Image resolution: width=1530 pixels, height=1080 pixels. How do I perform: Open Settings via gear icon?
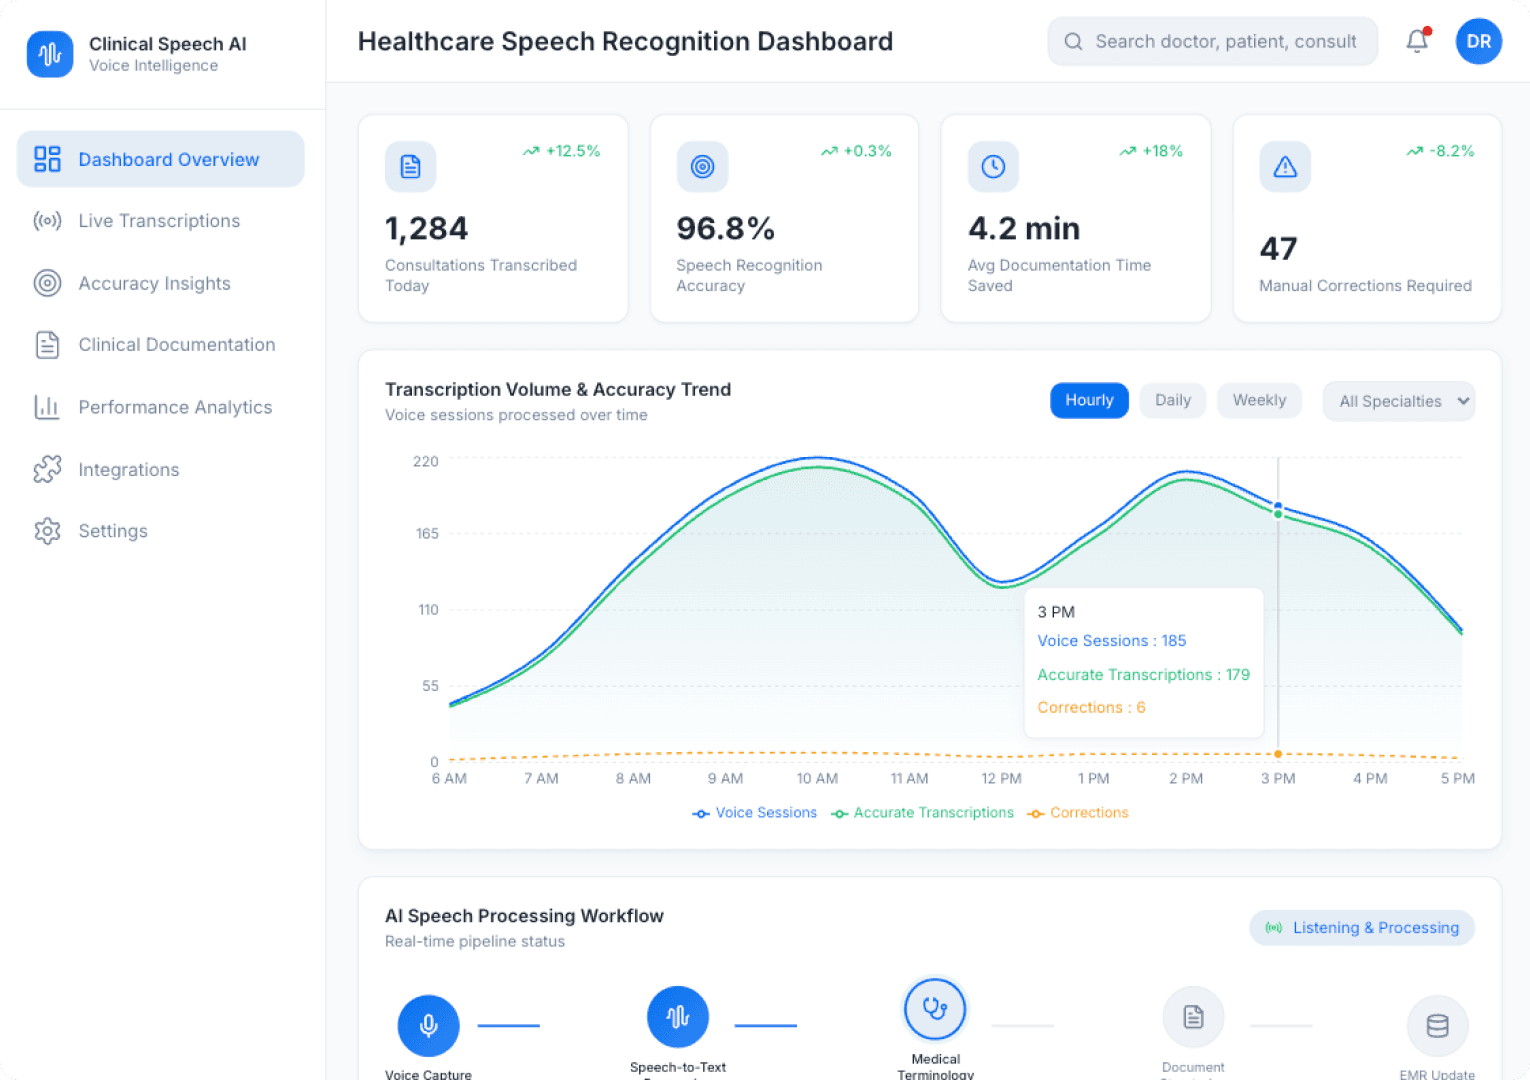pos(47,531)
